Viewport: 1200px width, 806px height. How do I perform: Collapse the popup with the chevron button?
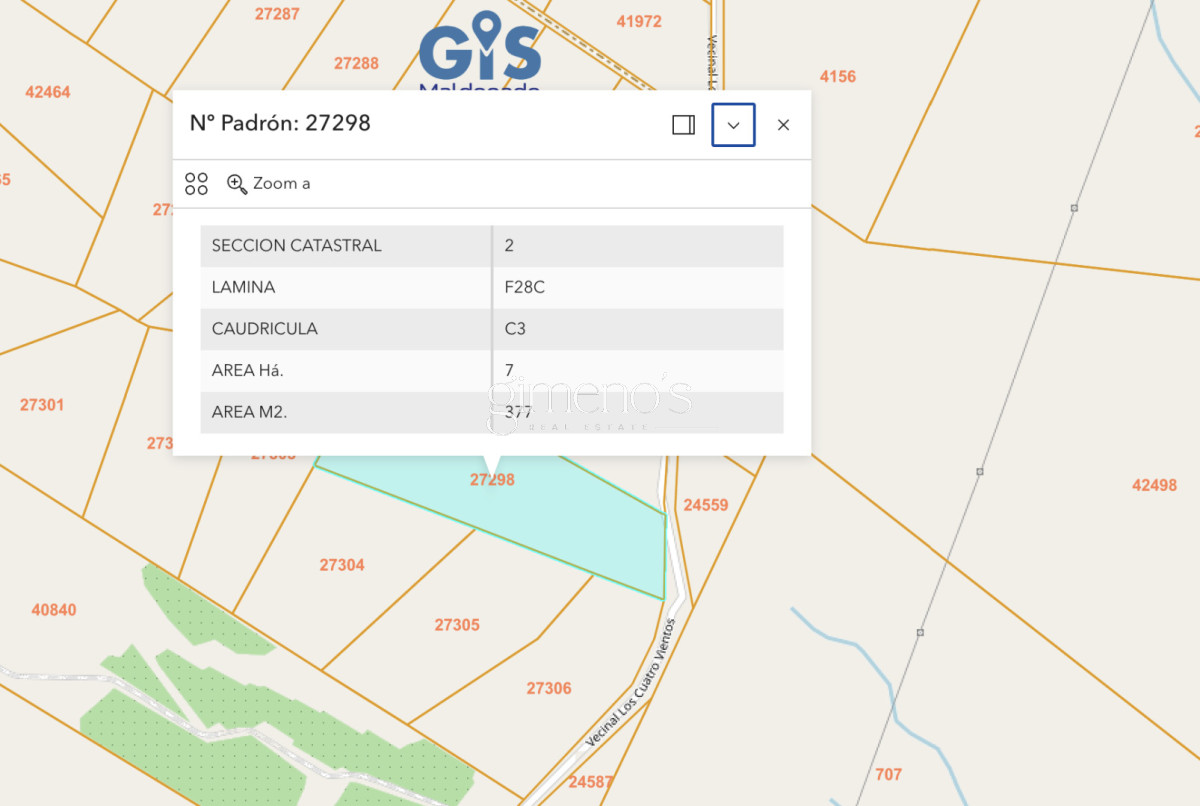coord(733,125)
